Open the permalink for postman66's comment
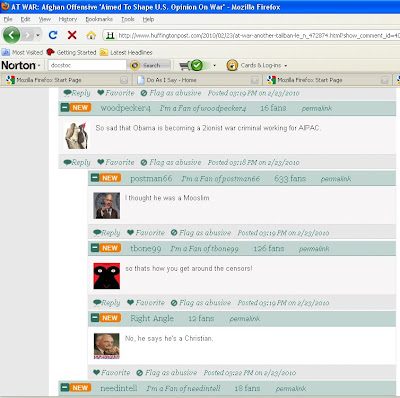 click(x=336, y=179)
